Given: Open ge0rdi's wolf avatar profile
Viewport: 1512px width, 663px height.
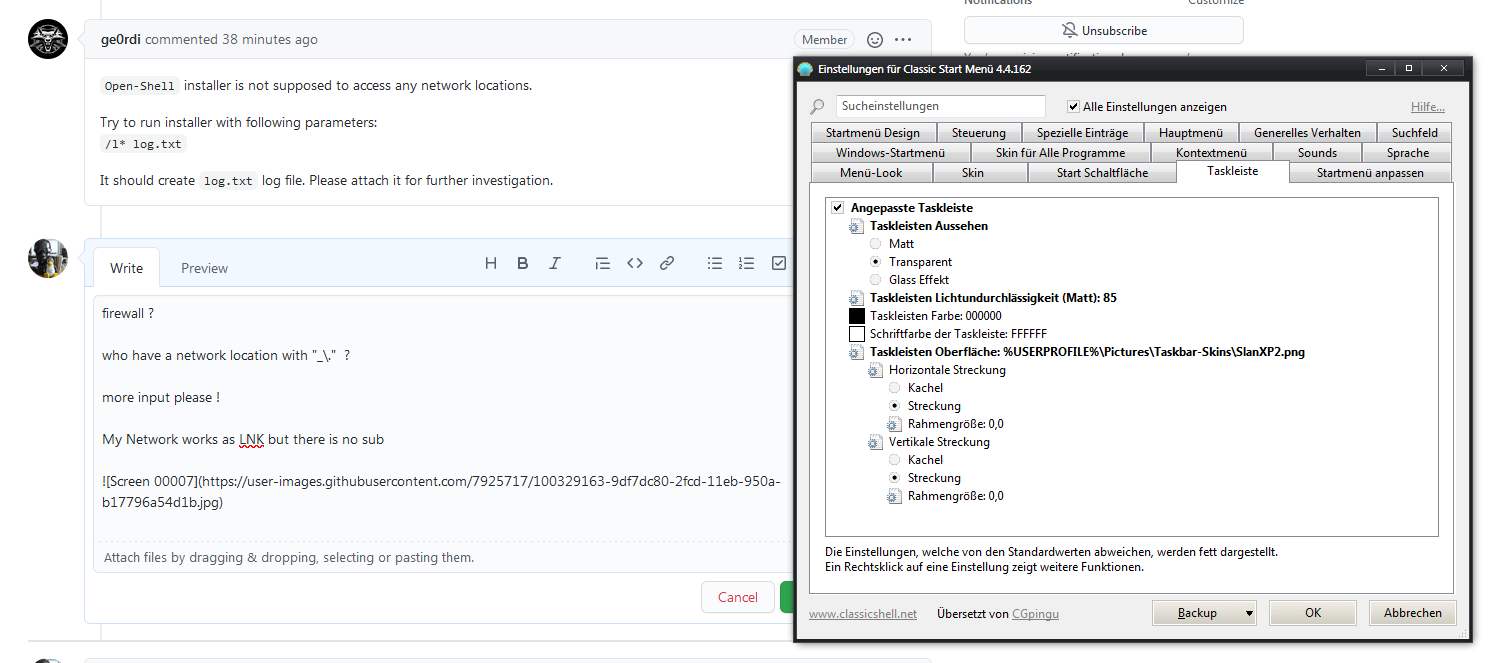Looking at the screenshot, I should (48, 39).
